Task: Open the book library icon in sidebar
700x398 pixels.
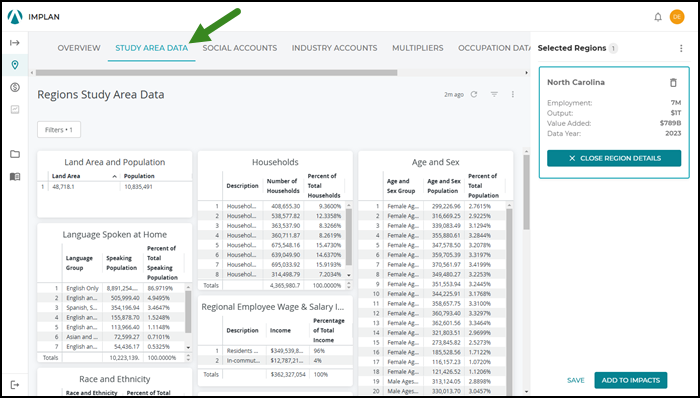Action: coord(15,177)
